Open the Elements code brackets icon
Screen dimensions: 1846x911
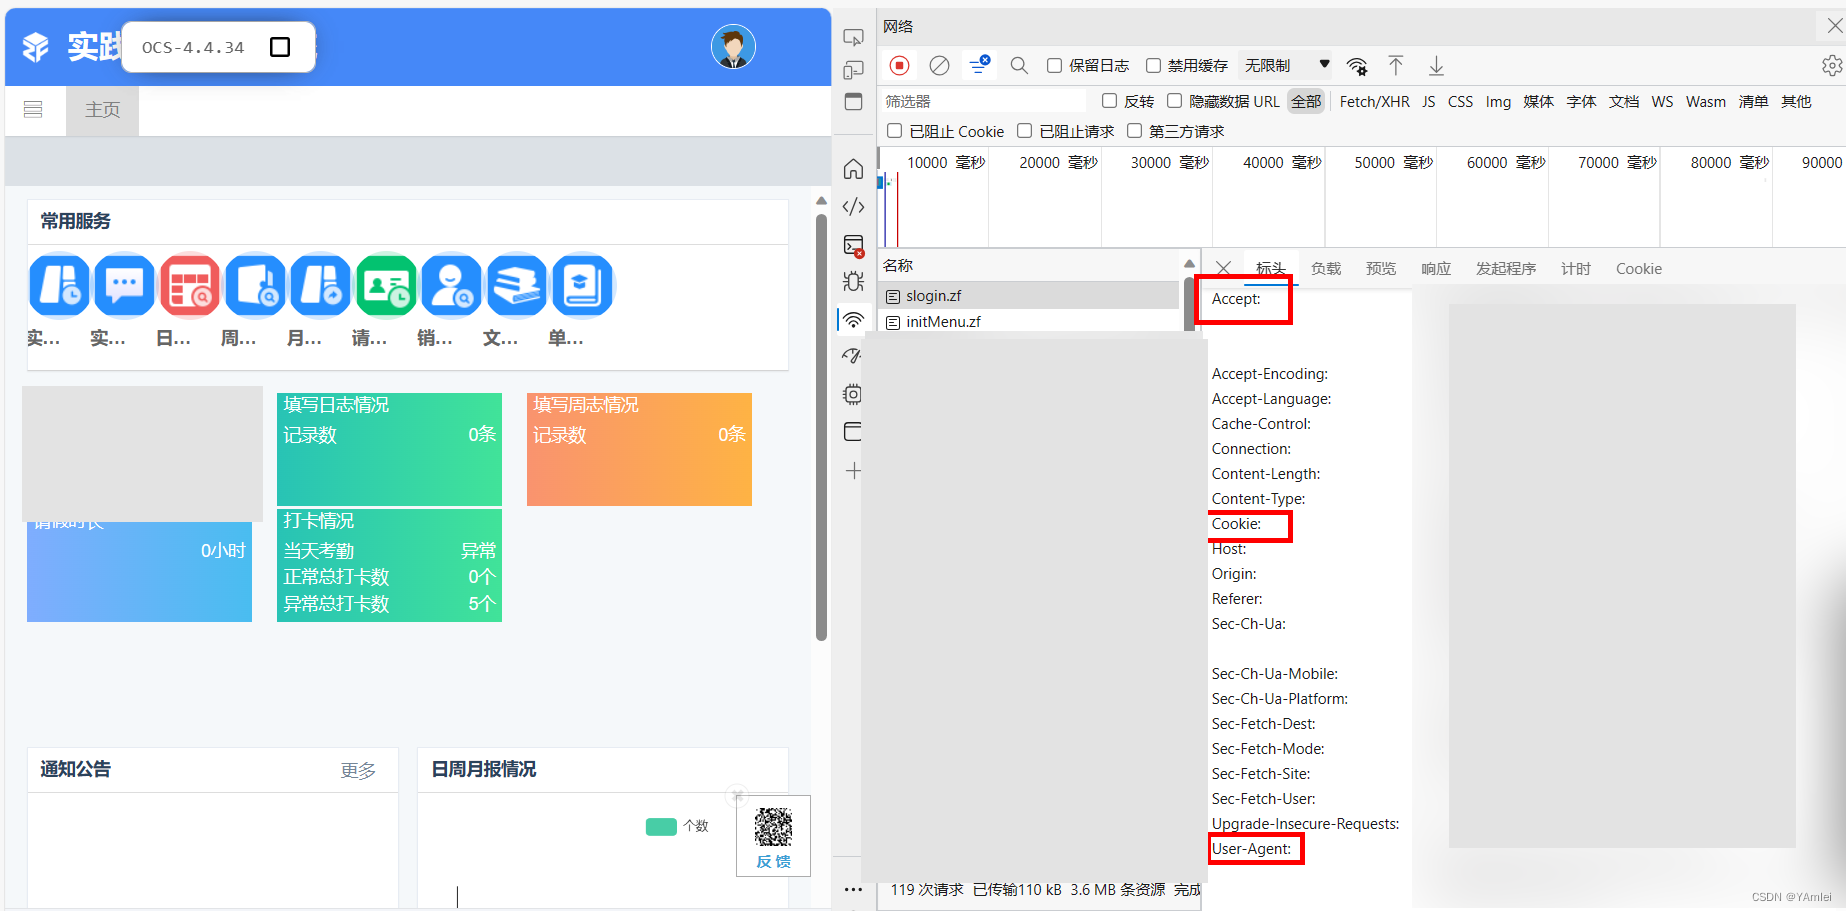point(853,206)
